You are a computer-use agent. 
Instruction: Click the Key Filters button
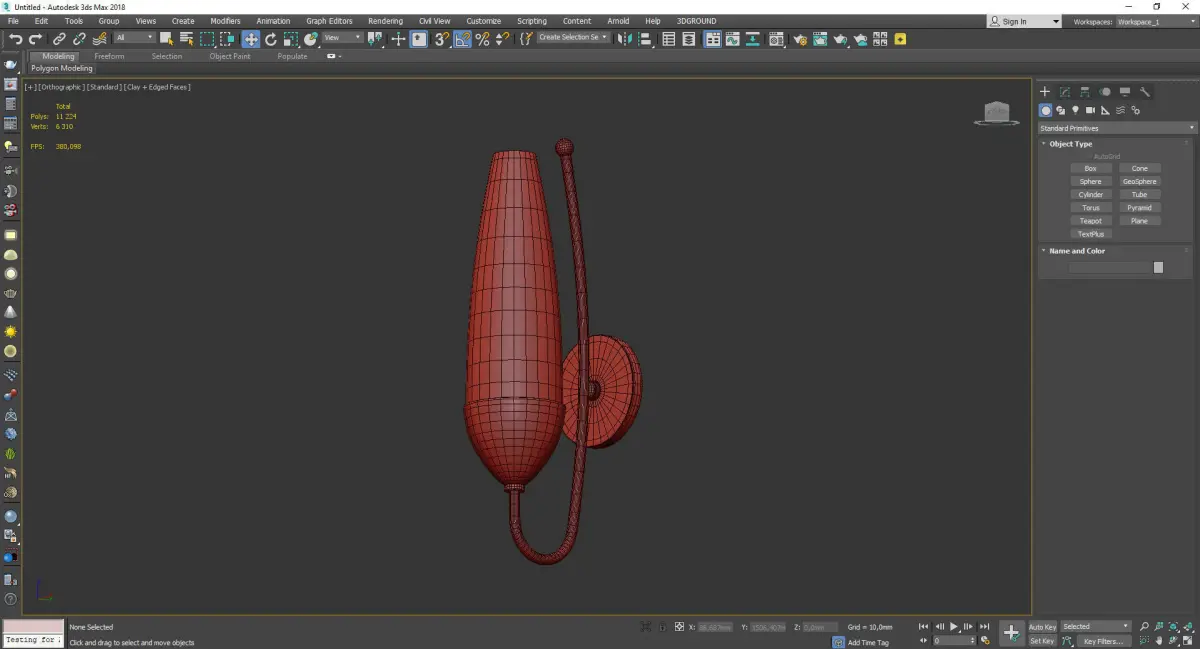(x=1102, y=641)
